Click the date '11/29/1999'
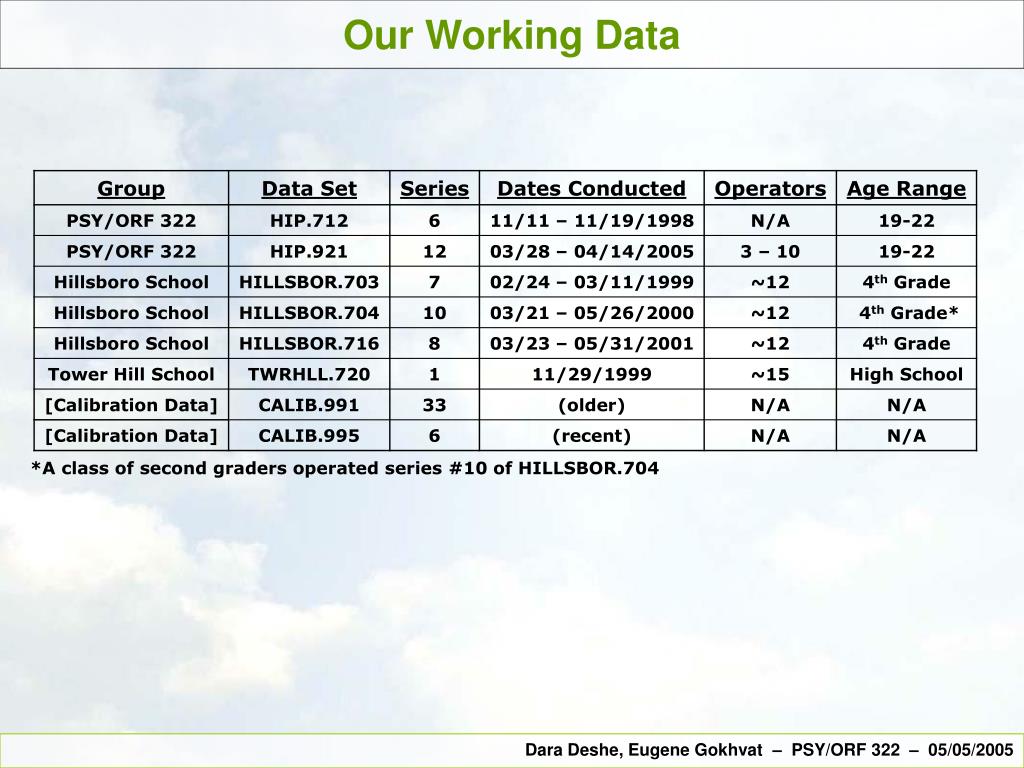 (x=592, y=374)
